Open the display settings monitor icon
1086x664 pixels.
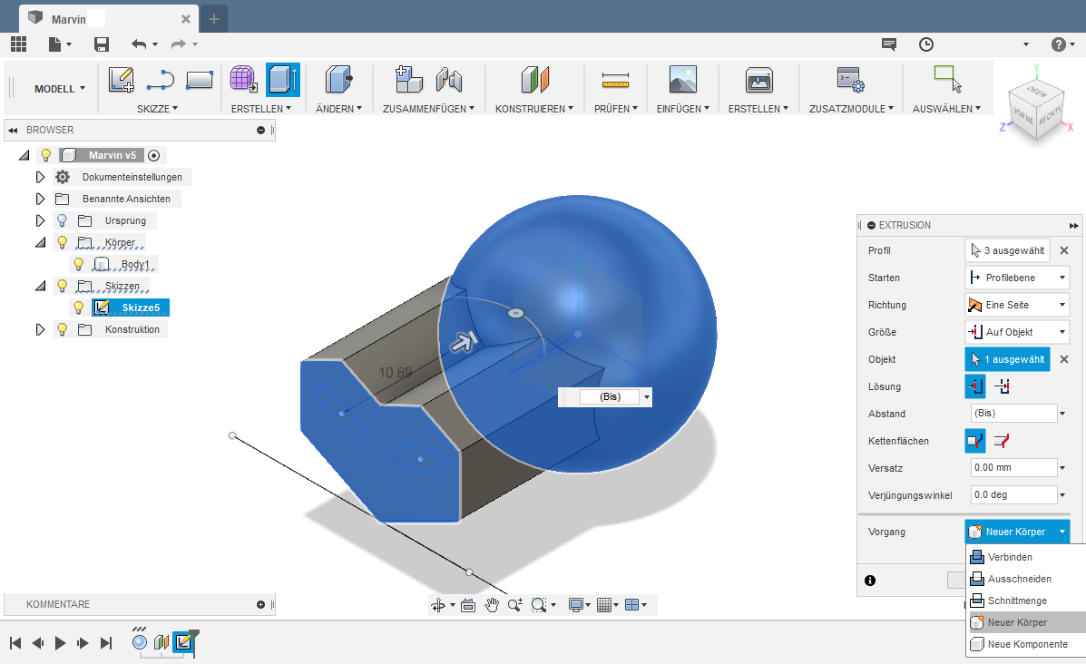coord(575,605)
